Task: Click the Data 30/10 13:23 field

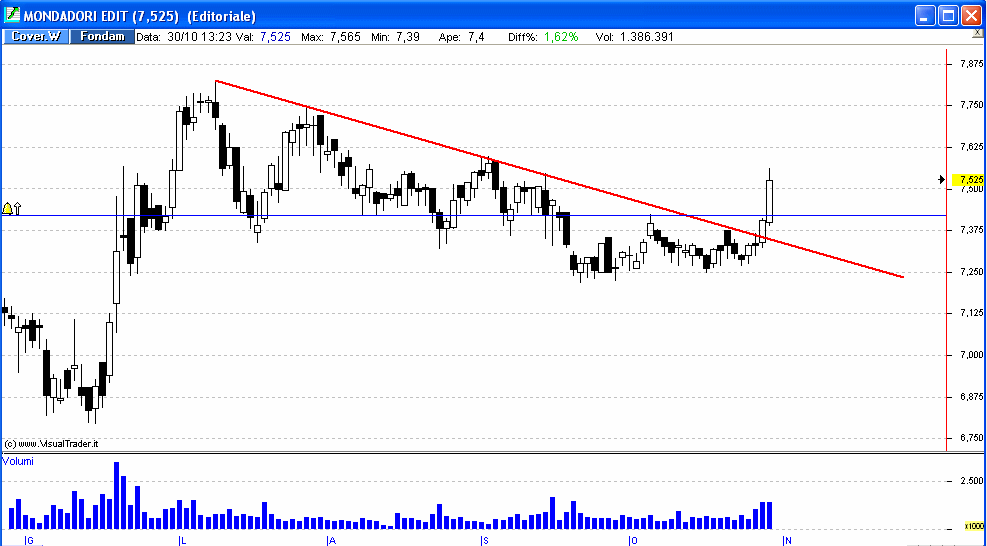Action: 183,37
